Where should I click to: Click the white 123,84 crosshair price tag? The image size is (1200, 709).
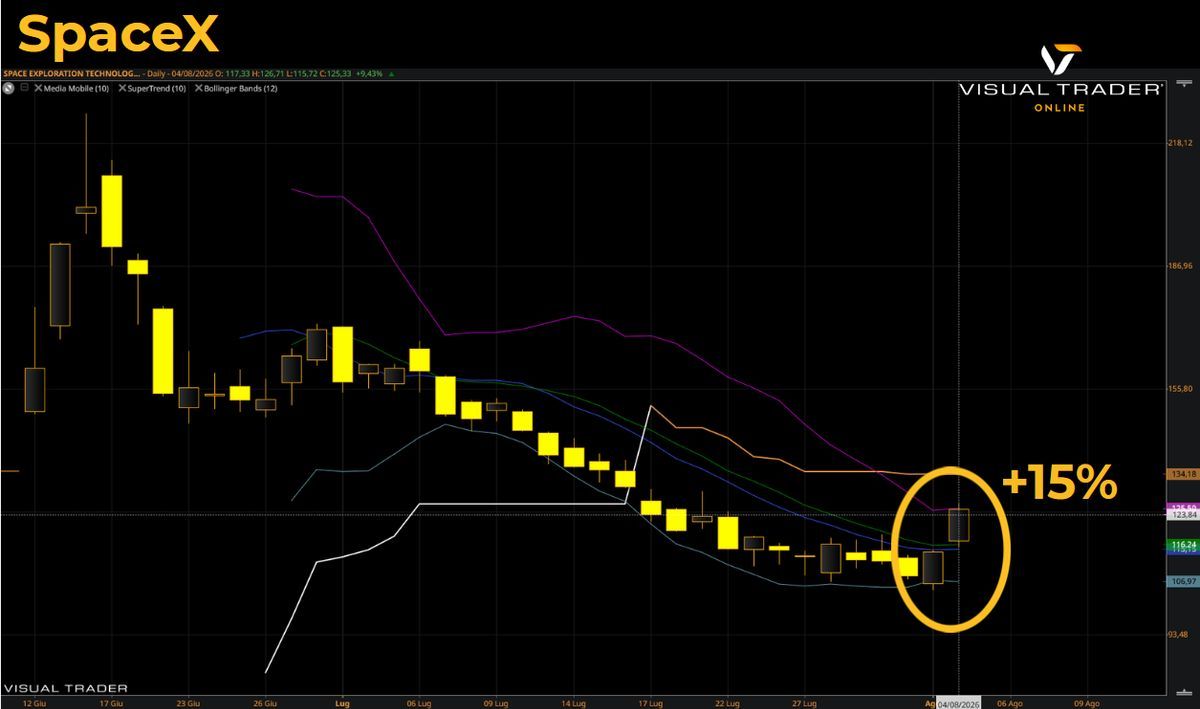[1181, 515]
